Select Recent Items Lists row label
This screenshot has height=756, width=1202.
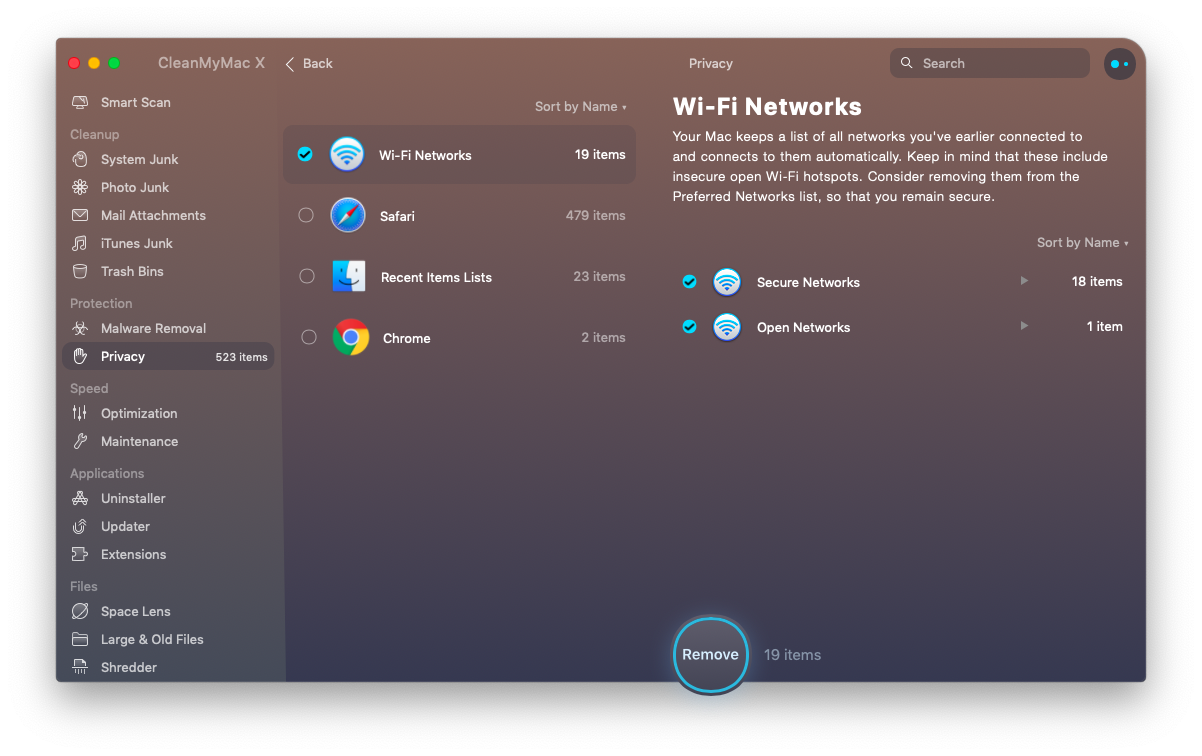point(436,277)
